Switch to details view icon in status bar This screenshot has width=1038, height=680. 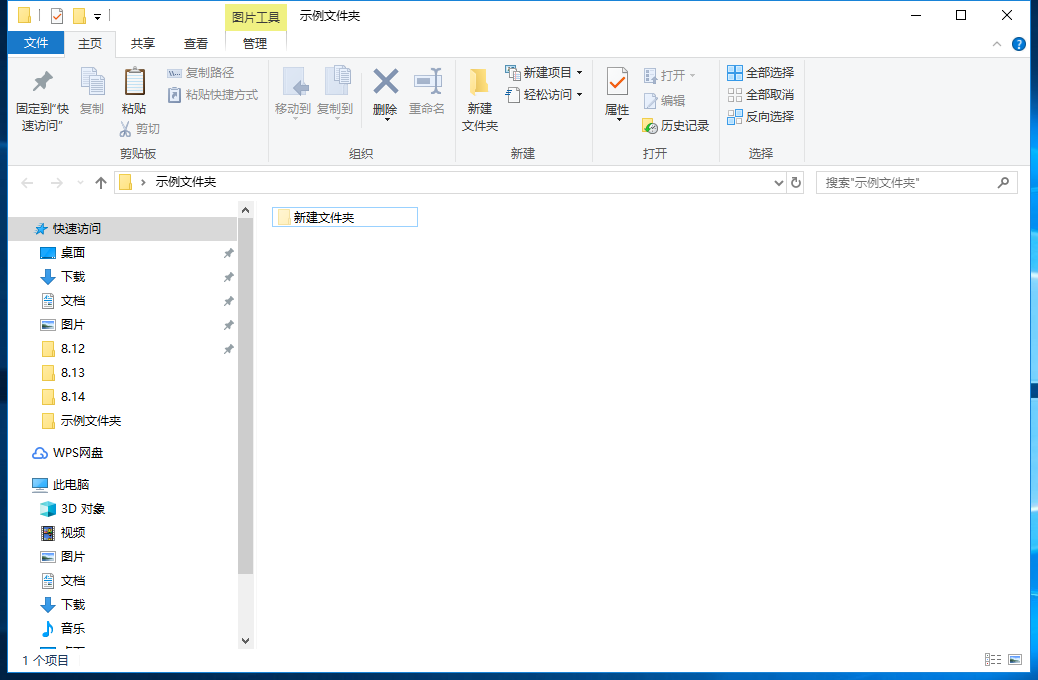(993, 659)
